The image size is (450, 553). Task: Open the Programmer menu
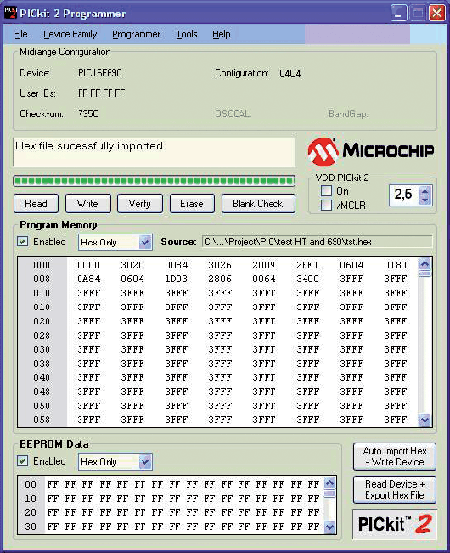136,34
